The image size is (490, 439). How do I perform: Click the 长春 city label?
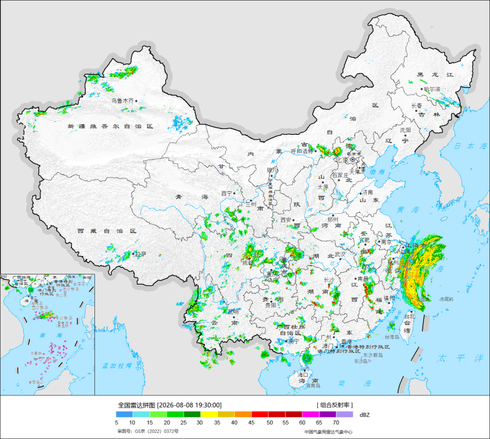click(417, 105)
